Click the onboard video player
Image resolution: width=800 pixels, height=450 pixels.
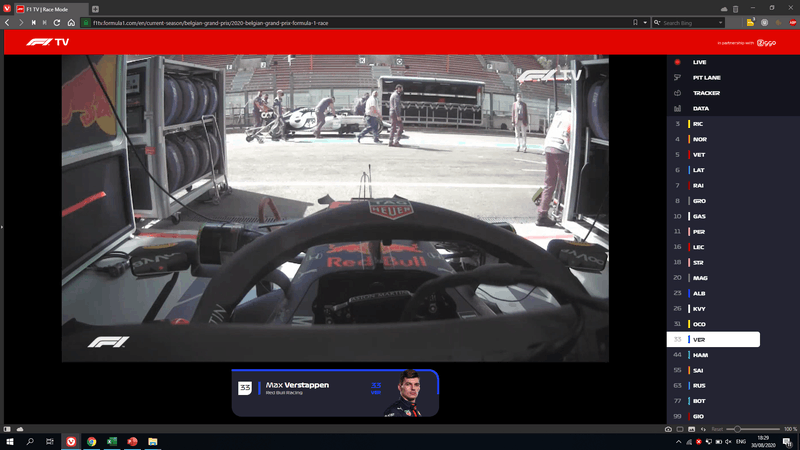pyautogui.click(x=335, y=208)
